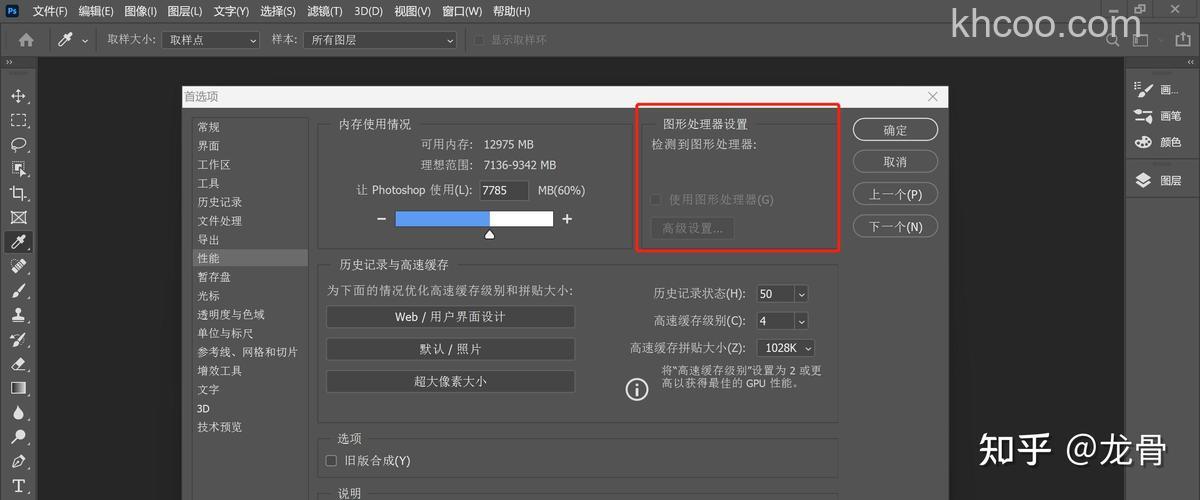The height and width of the screenshot is (500, 1200).
Task: Click the memory usage slider thumb
Action: (x=489, y=234)
